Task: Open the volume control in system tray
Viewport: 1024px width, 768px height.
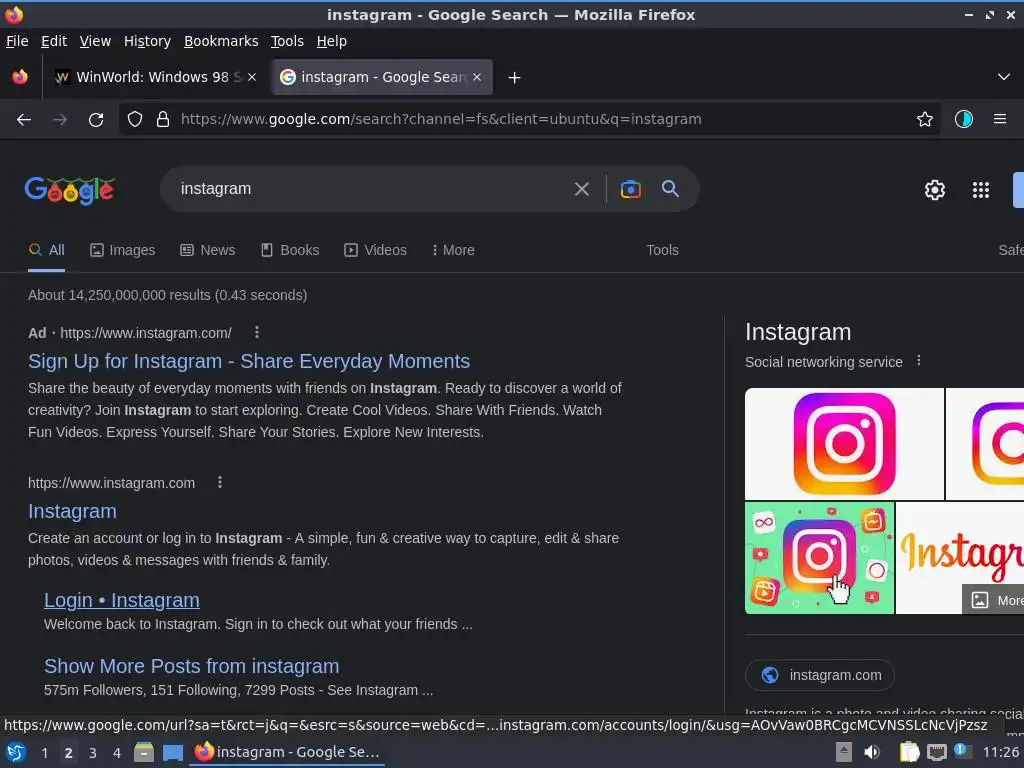Action: coord(872,753)
